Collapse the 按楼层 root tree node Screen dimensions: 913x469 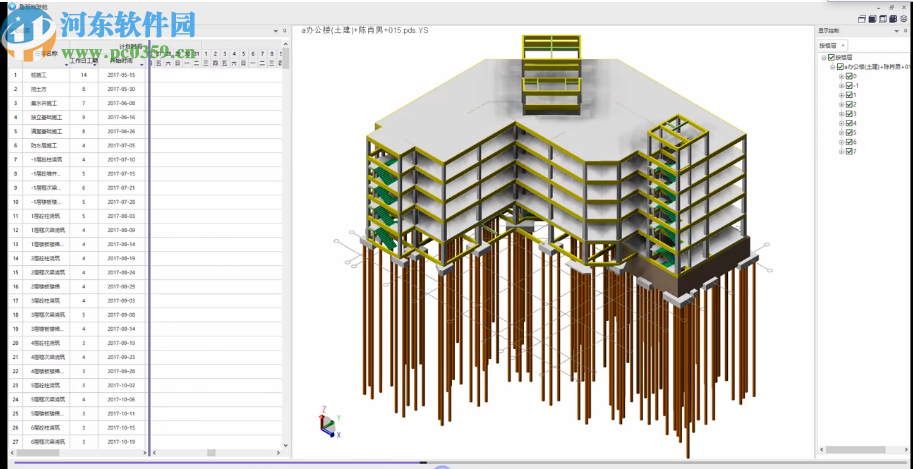[x=823, y=58]
